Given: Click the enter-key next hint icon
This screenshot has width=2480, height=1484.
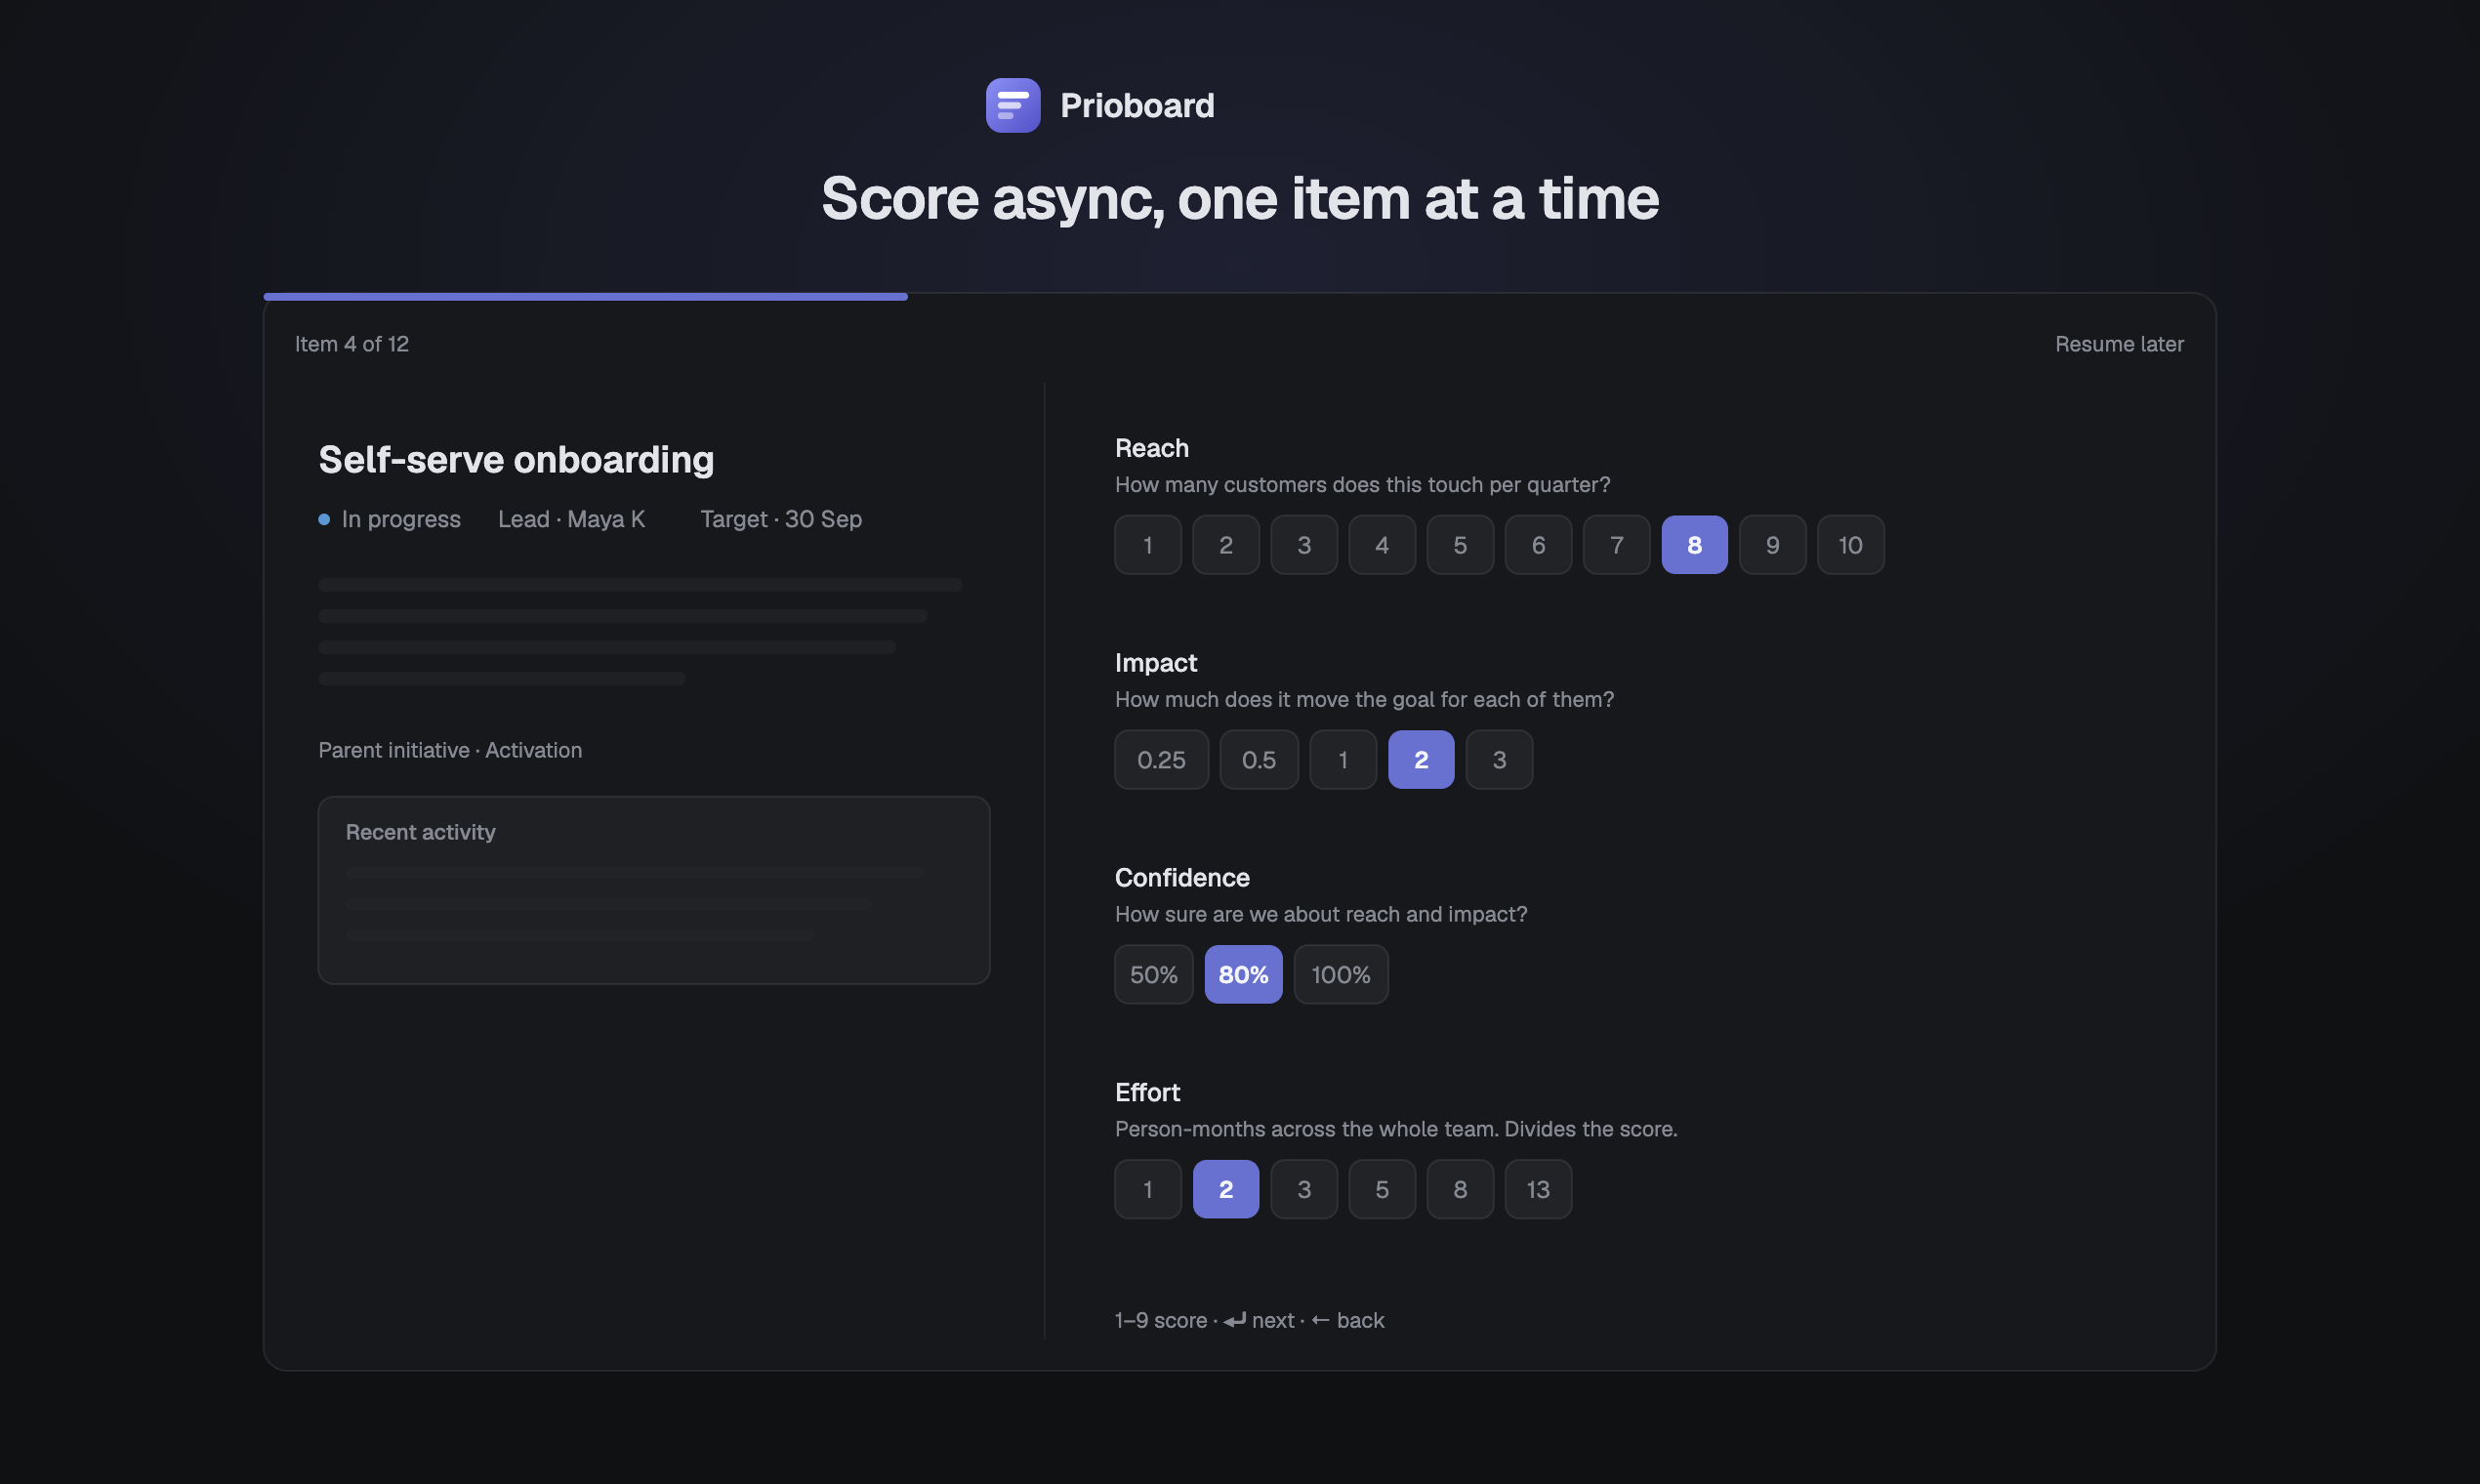Looking at the screenshot, I should pyautogui.click(x=1235, y=1321).
